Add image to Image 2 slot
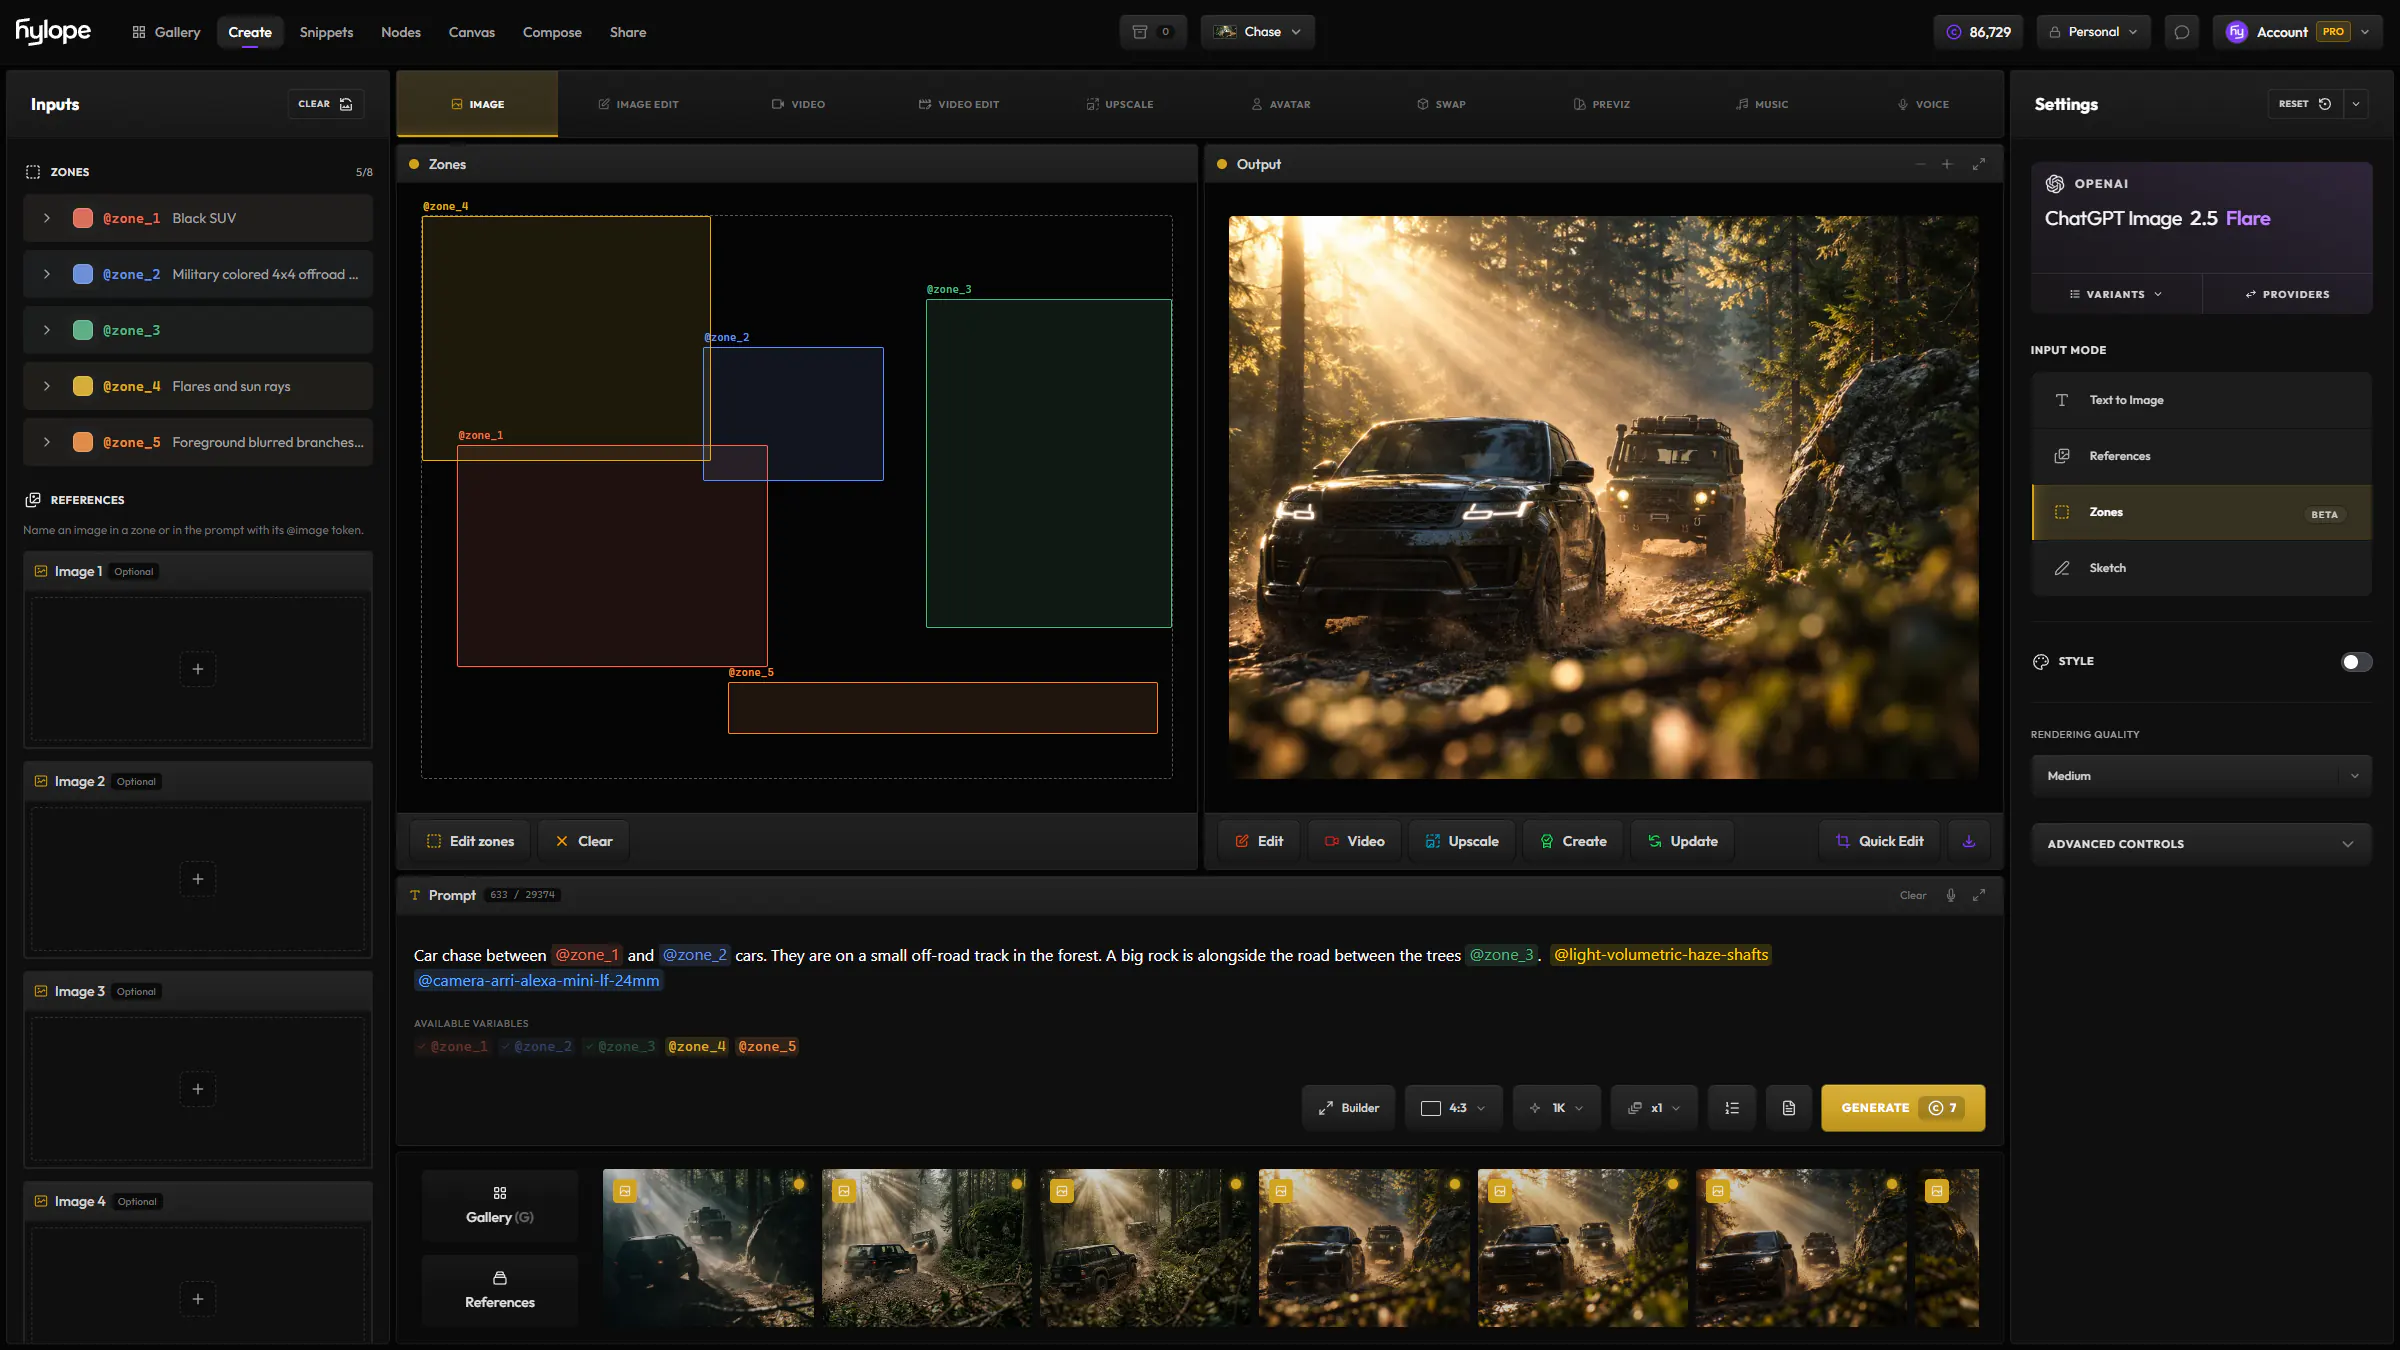Image resolution: width=2400 pixels, height=1350 pixels. coord(198,879)
